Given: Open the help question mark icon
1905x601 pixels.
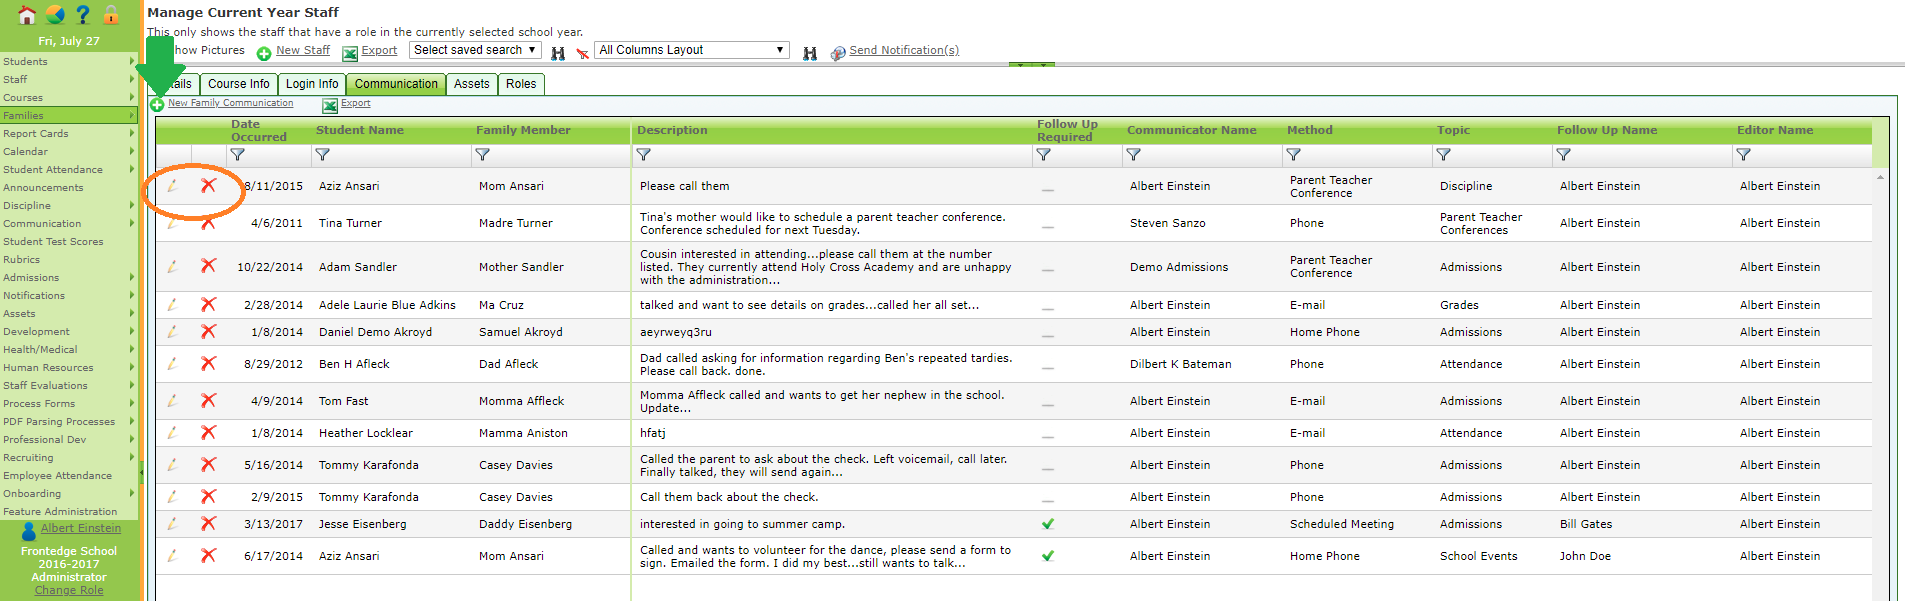Looking at the screenshot, I should click(83, 15).
